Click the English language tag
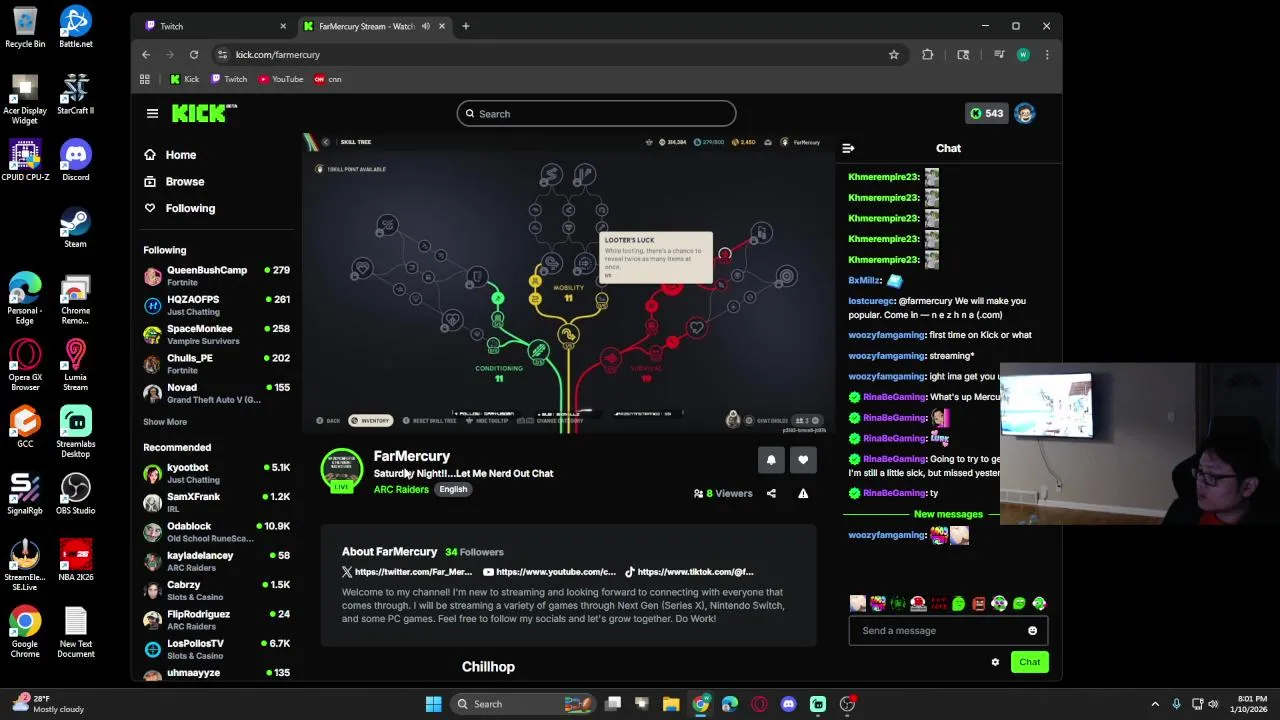The image size is (1280, 720). coord(453,489)
